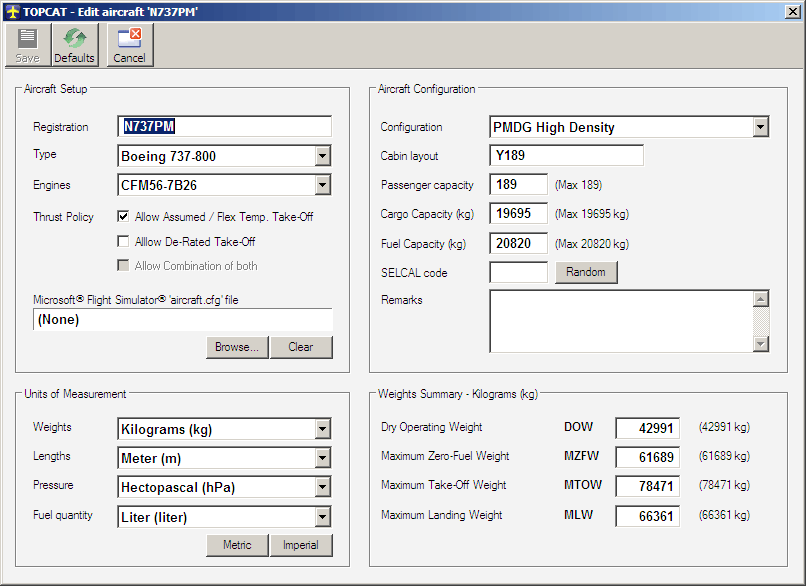The image size is (806, 586).
Task: Click the Registration input field
Action: point(224,127)
